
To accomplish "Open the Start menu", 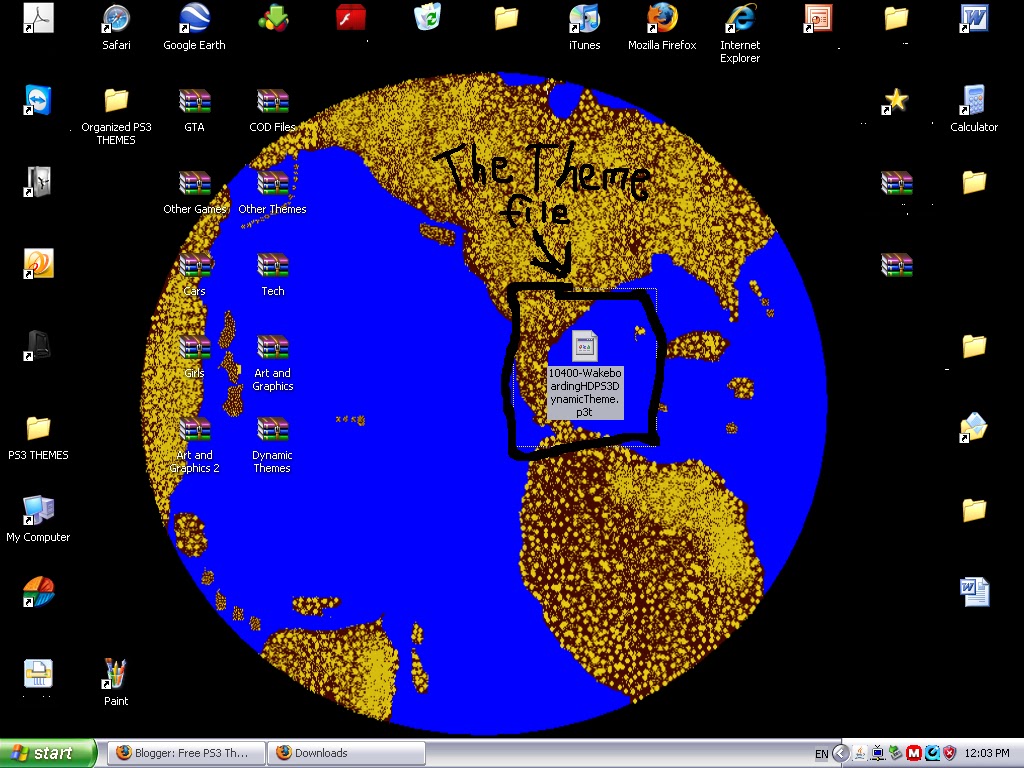I will [48, 753].
